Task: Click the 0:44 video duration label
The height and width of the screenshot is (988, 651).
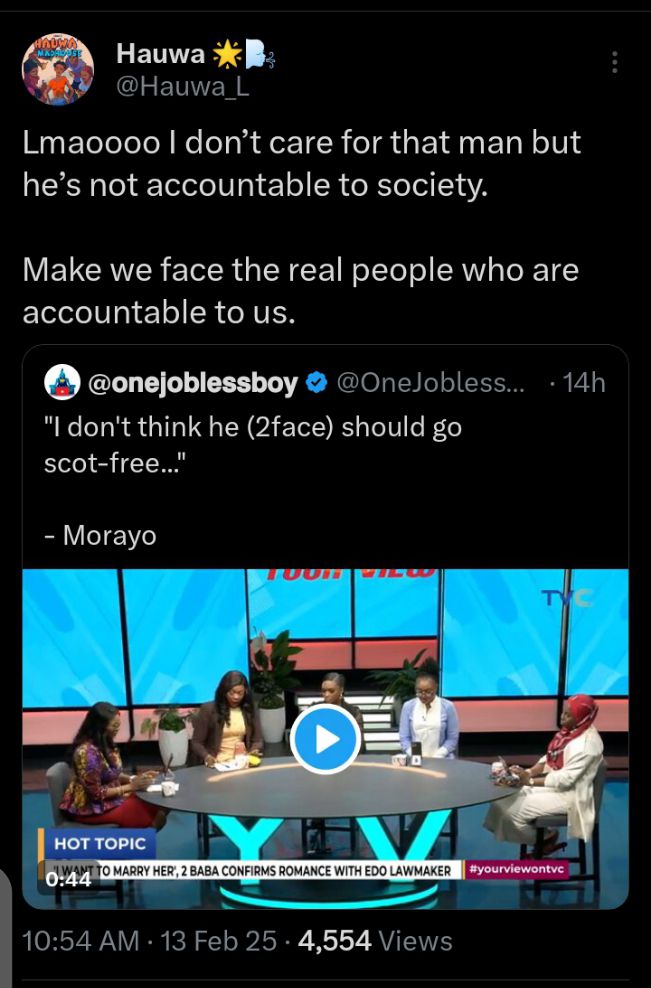Action: point(67,880)
